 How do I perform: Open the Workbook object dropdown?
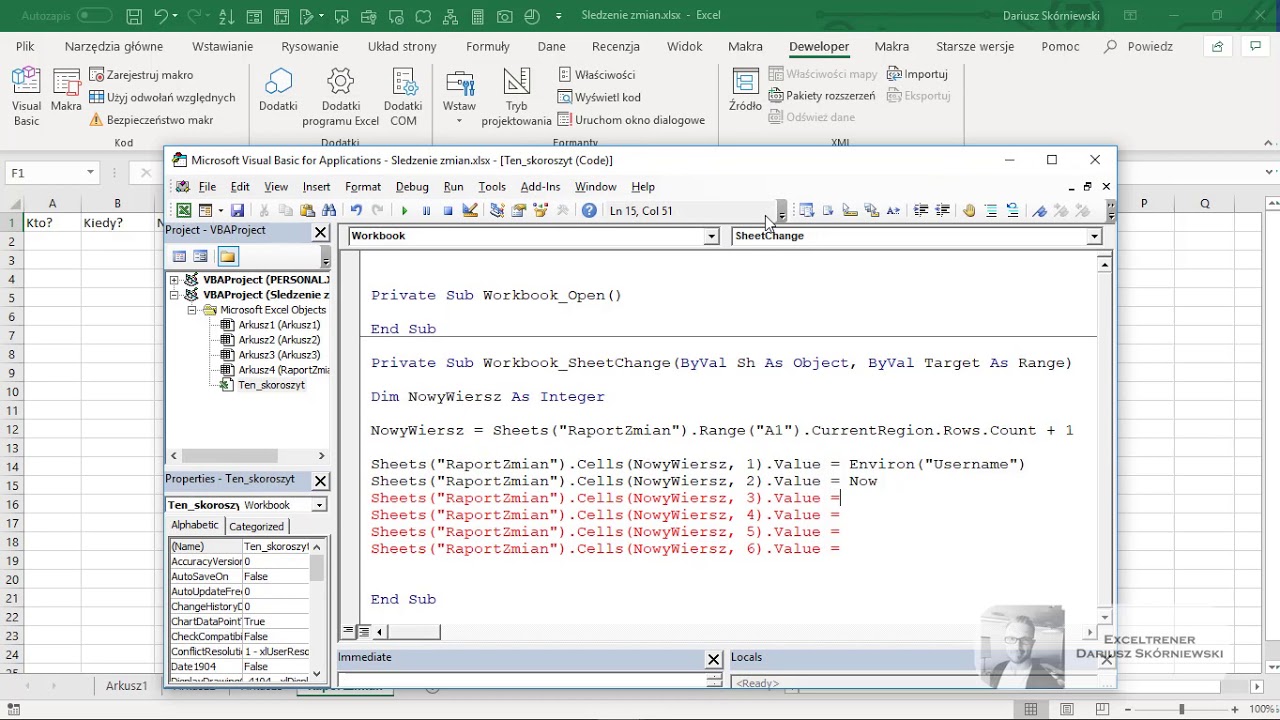point(711,236)
